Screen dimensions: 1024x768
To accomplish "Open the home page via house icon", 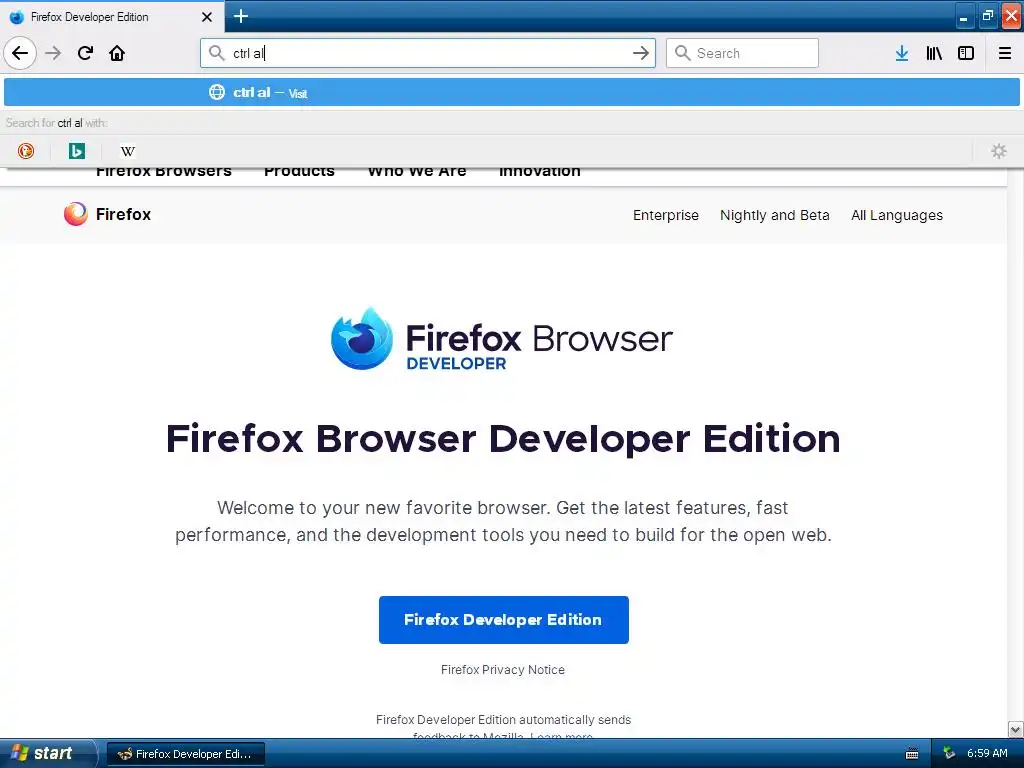I will point(117,53).
